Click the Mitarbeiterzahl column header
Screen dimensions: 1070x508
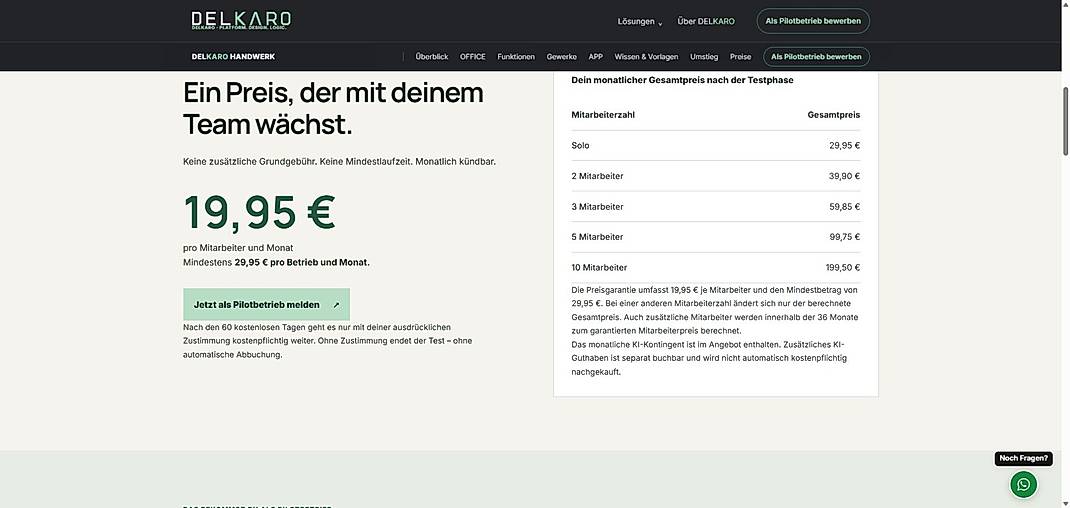tap(603, 115)
